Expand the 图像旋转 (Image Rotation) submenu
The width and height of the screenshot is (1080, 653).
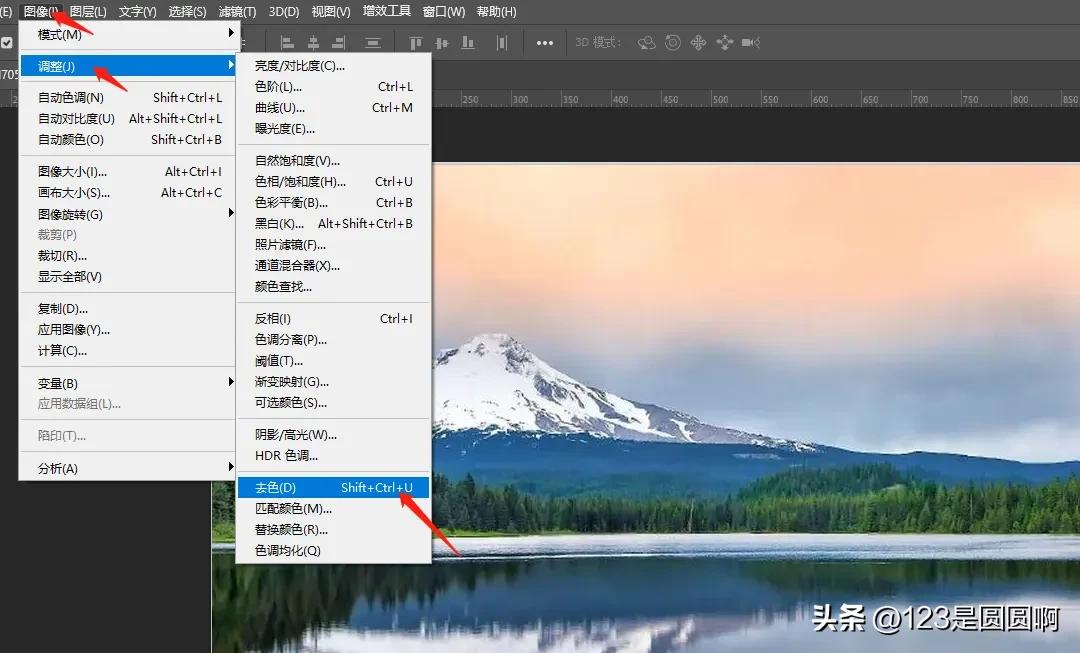[x=68, y=213]
